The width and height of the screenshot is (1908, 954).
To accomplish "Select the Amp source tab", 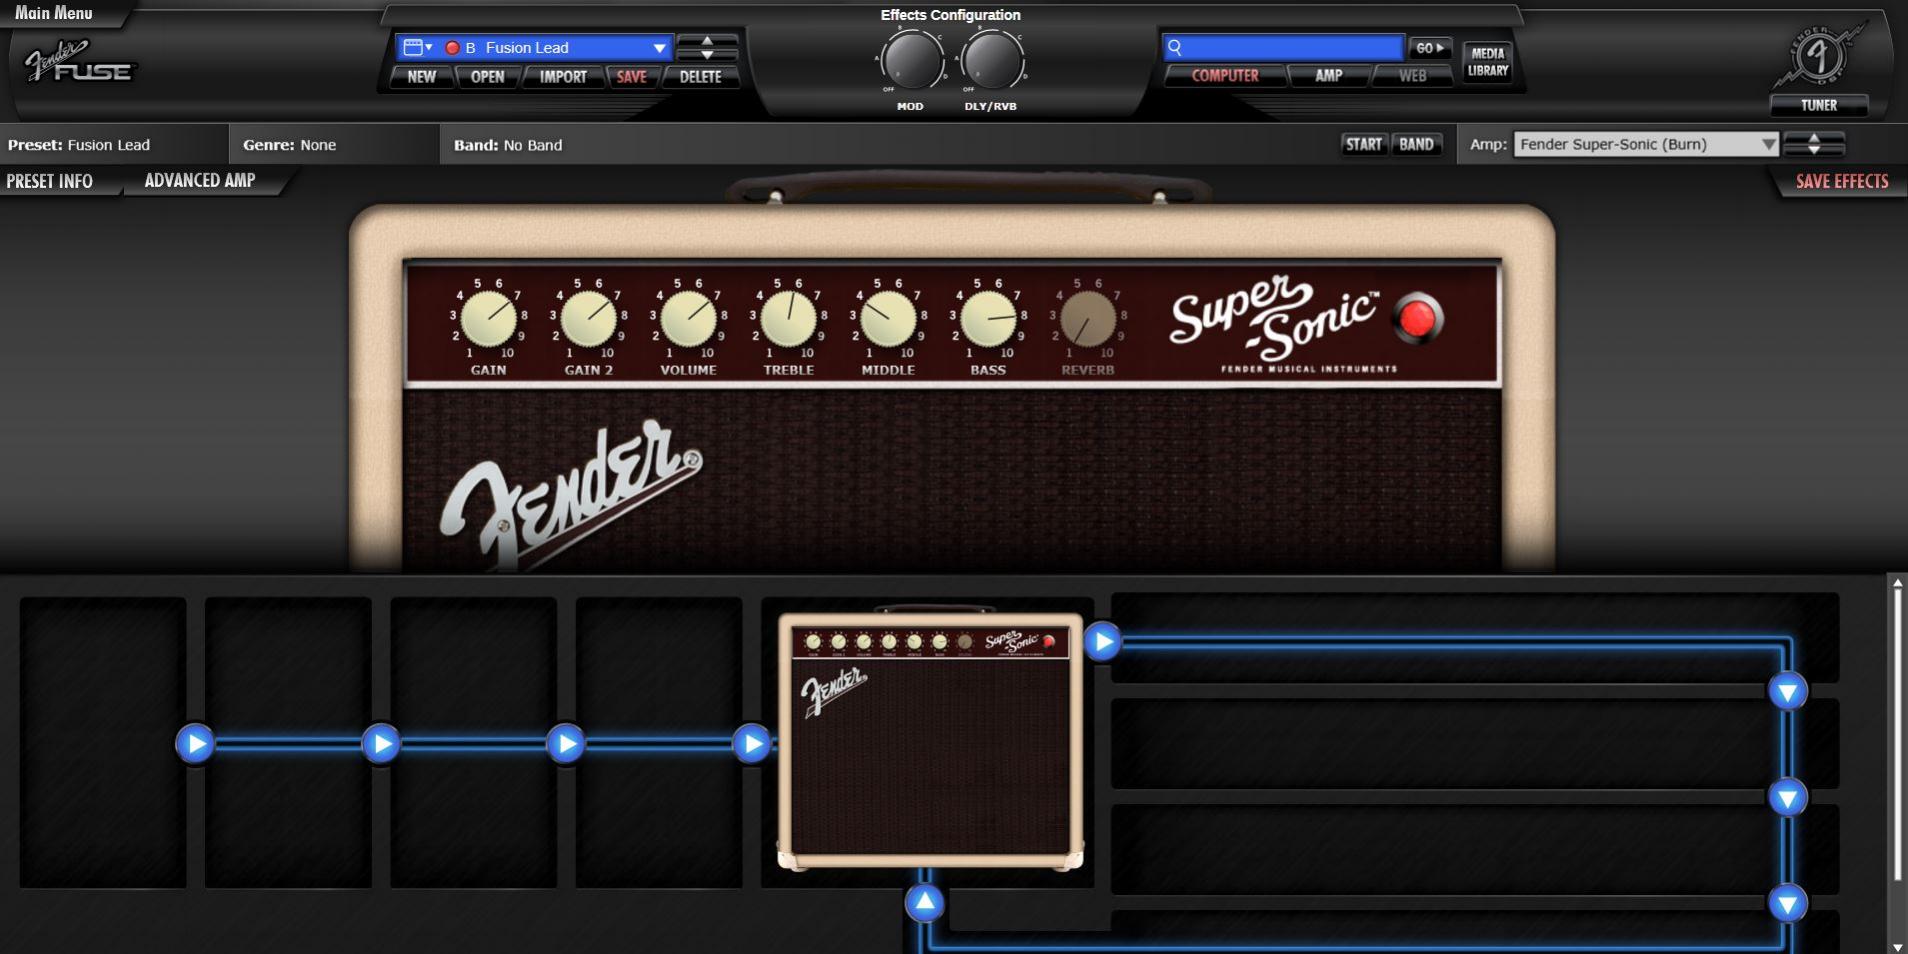I will tap(1328, 75).
